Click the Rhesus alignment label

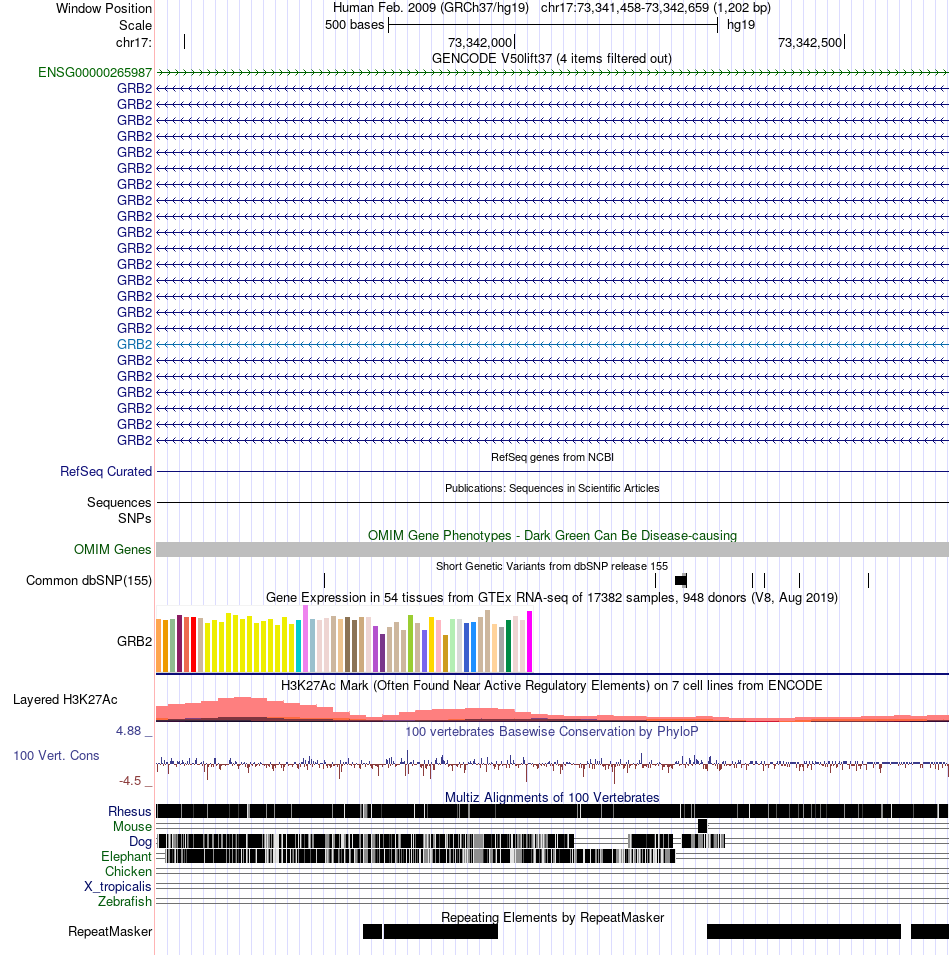click(130, 811)
